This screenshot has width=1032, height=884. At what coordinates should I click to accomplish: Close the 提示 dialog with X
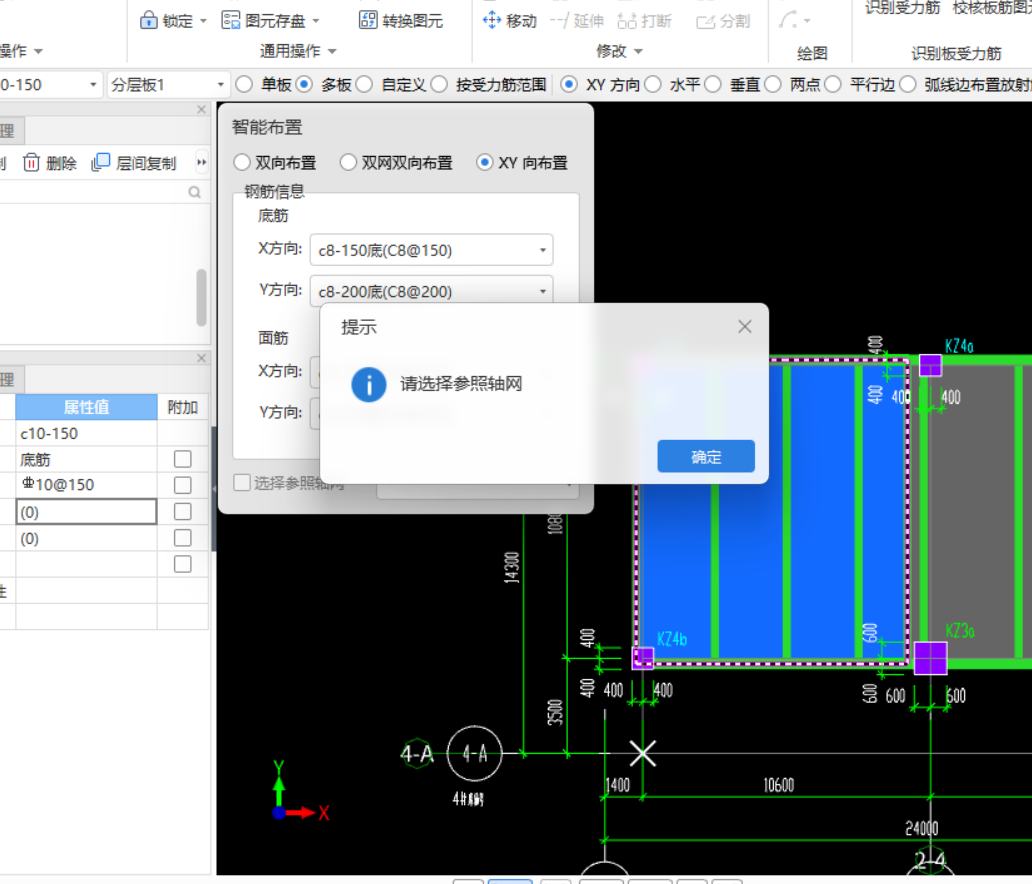(744, 326)
